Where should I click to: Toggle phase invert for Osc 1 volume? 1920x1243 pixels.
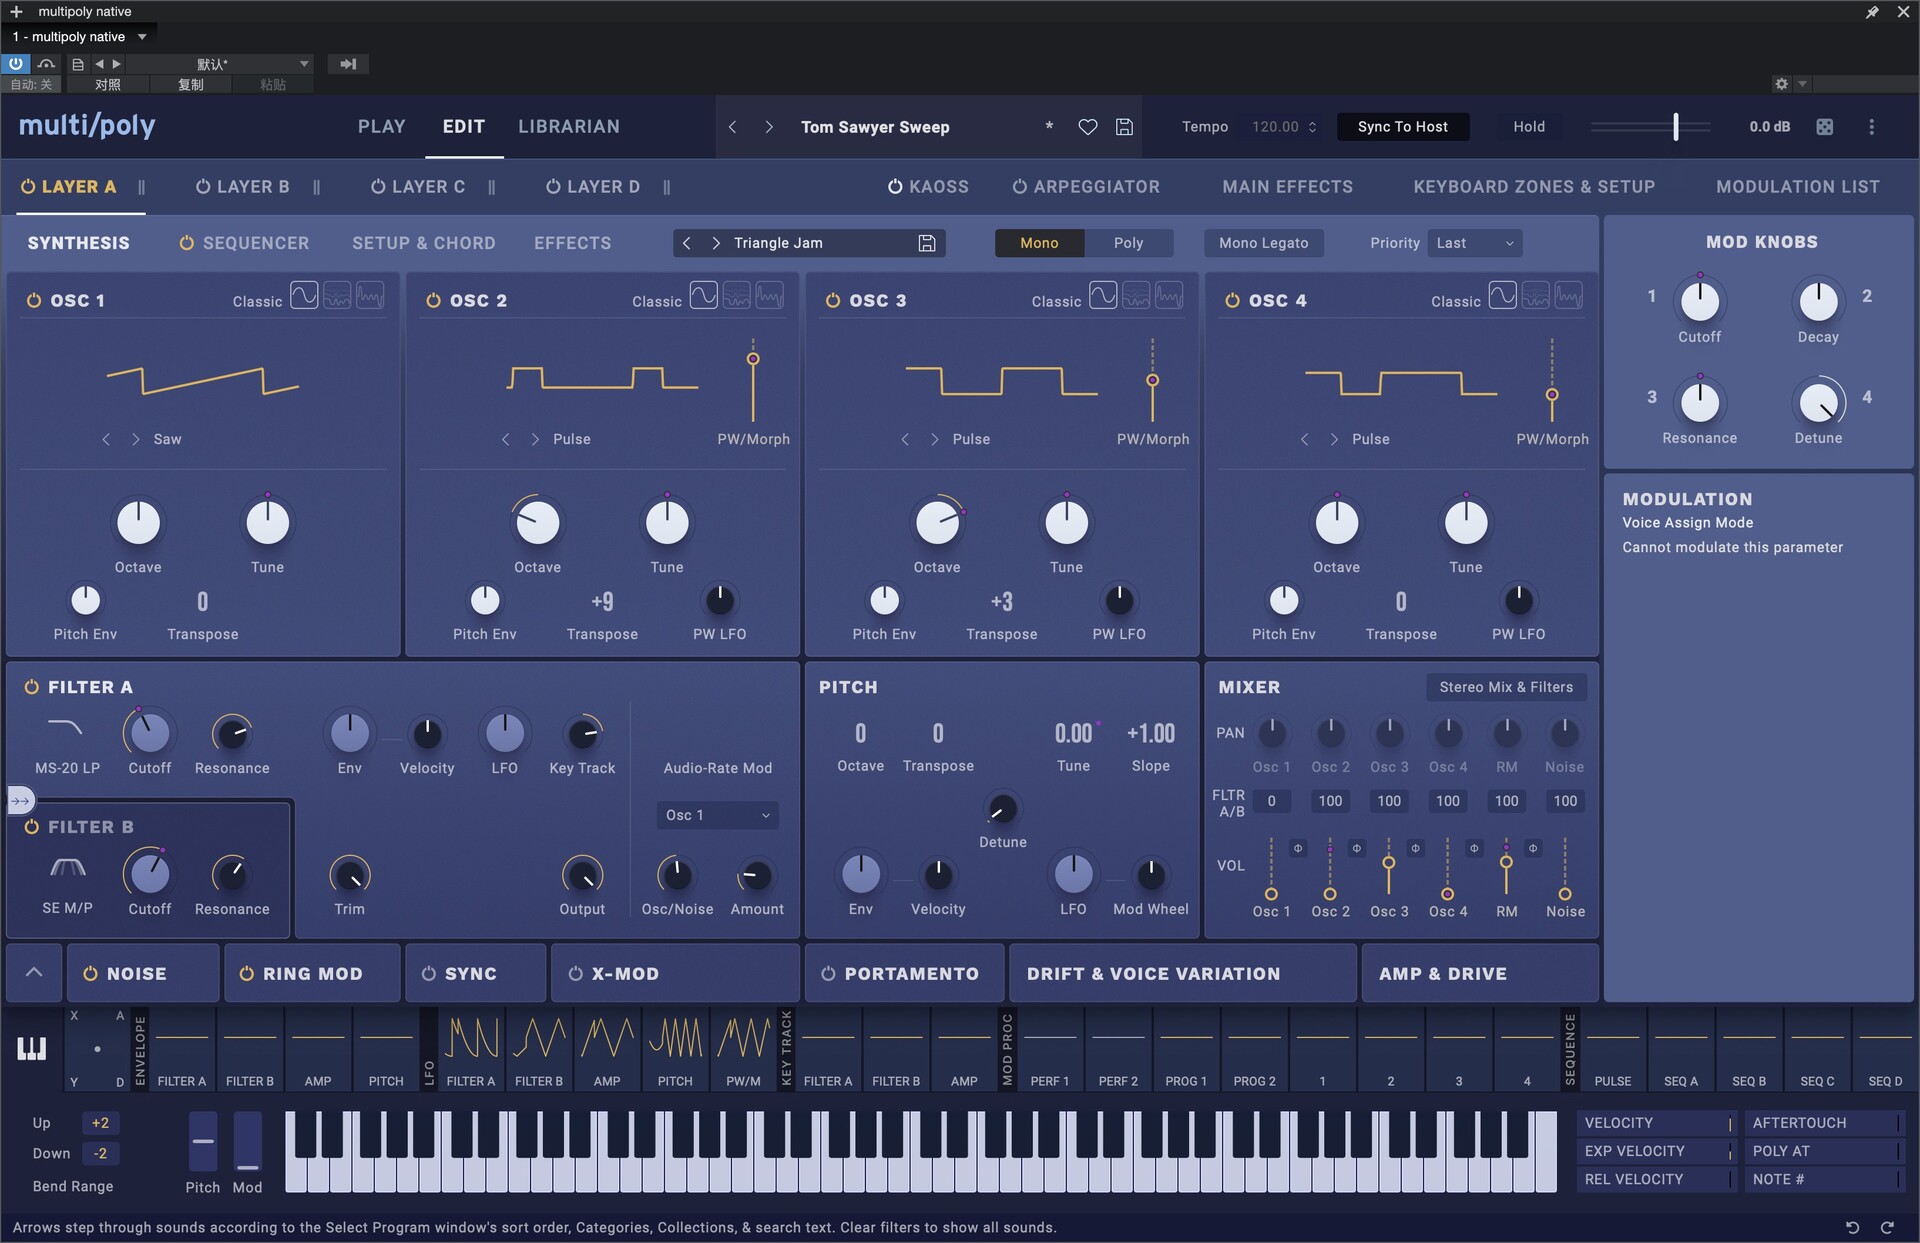pos(1298,848)
